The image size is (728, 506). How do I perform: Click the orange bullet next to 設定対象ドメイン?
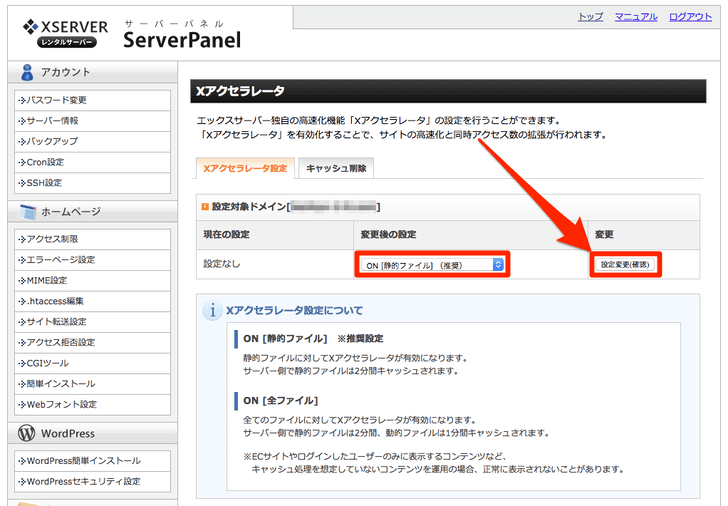[205, 207]
